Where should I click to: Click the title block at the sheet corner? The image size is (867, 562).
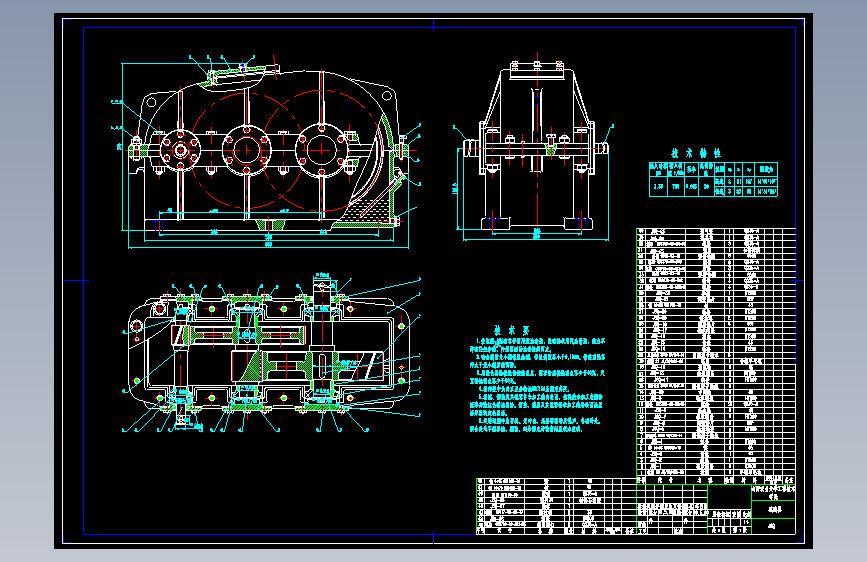[716, 509]
